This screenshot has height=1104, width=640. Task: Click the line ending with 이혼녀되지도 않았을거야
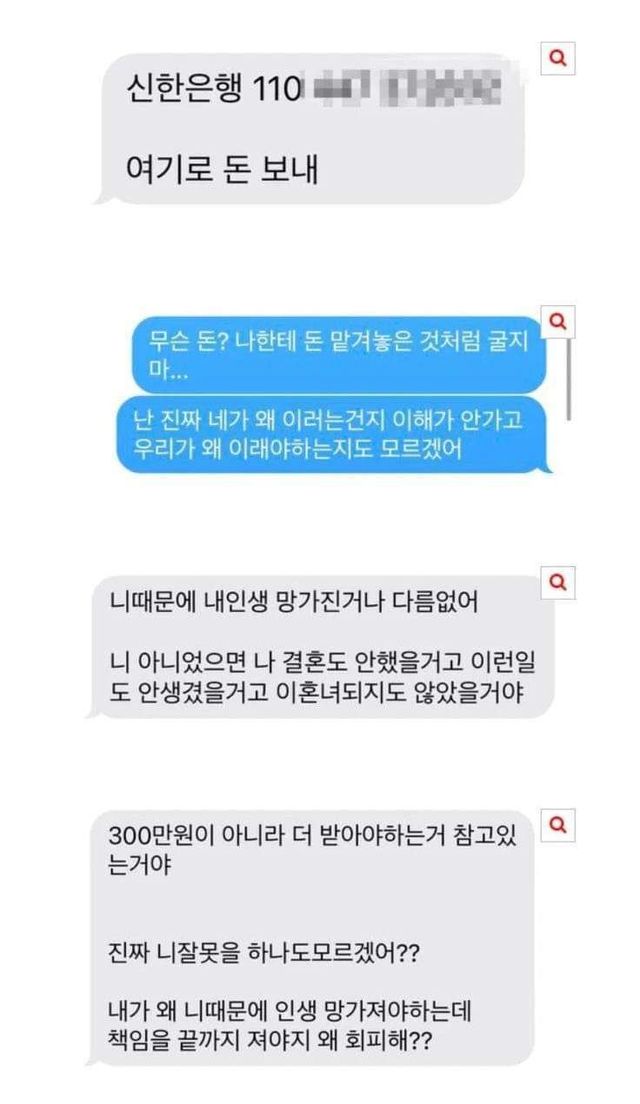coord(317,693)
